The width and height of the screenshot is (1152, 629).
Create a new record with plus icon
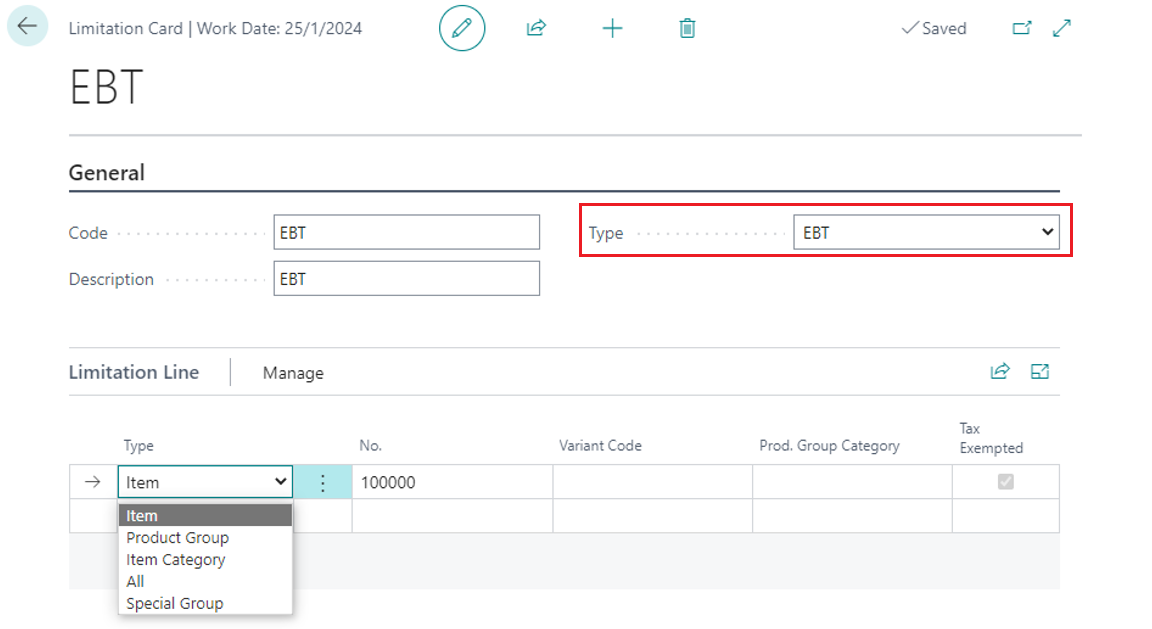pos(612,28)
